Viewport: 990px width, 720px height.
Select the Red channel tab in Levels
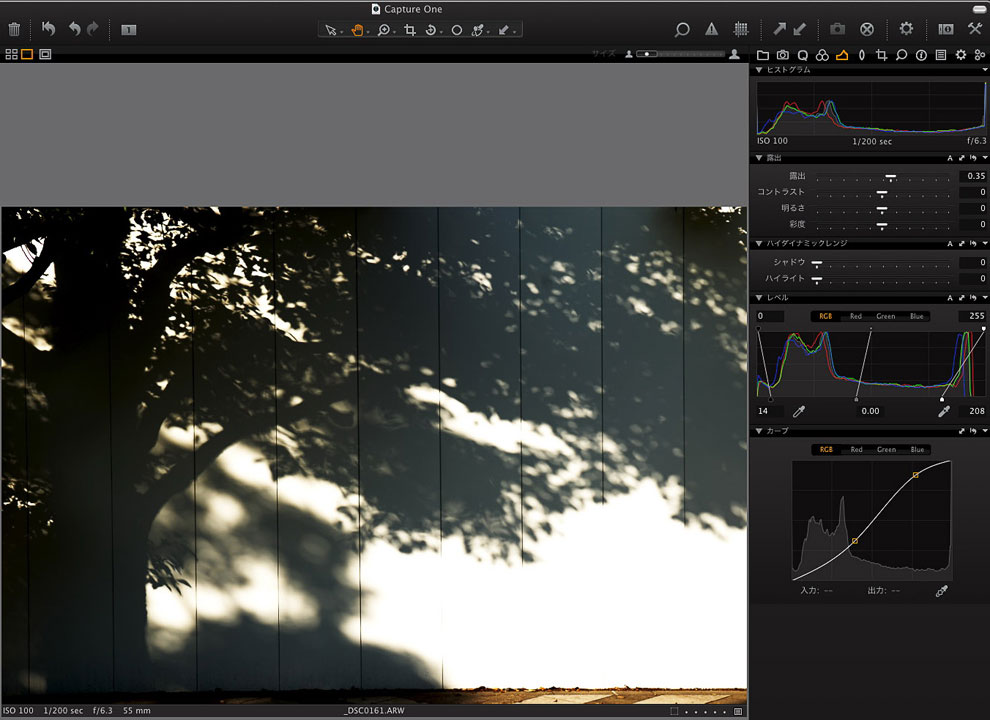tap(856, 316)
